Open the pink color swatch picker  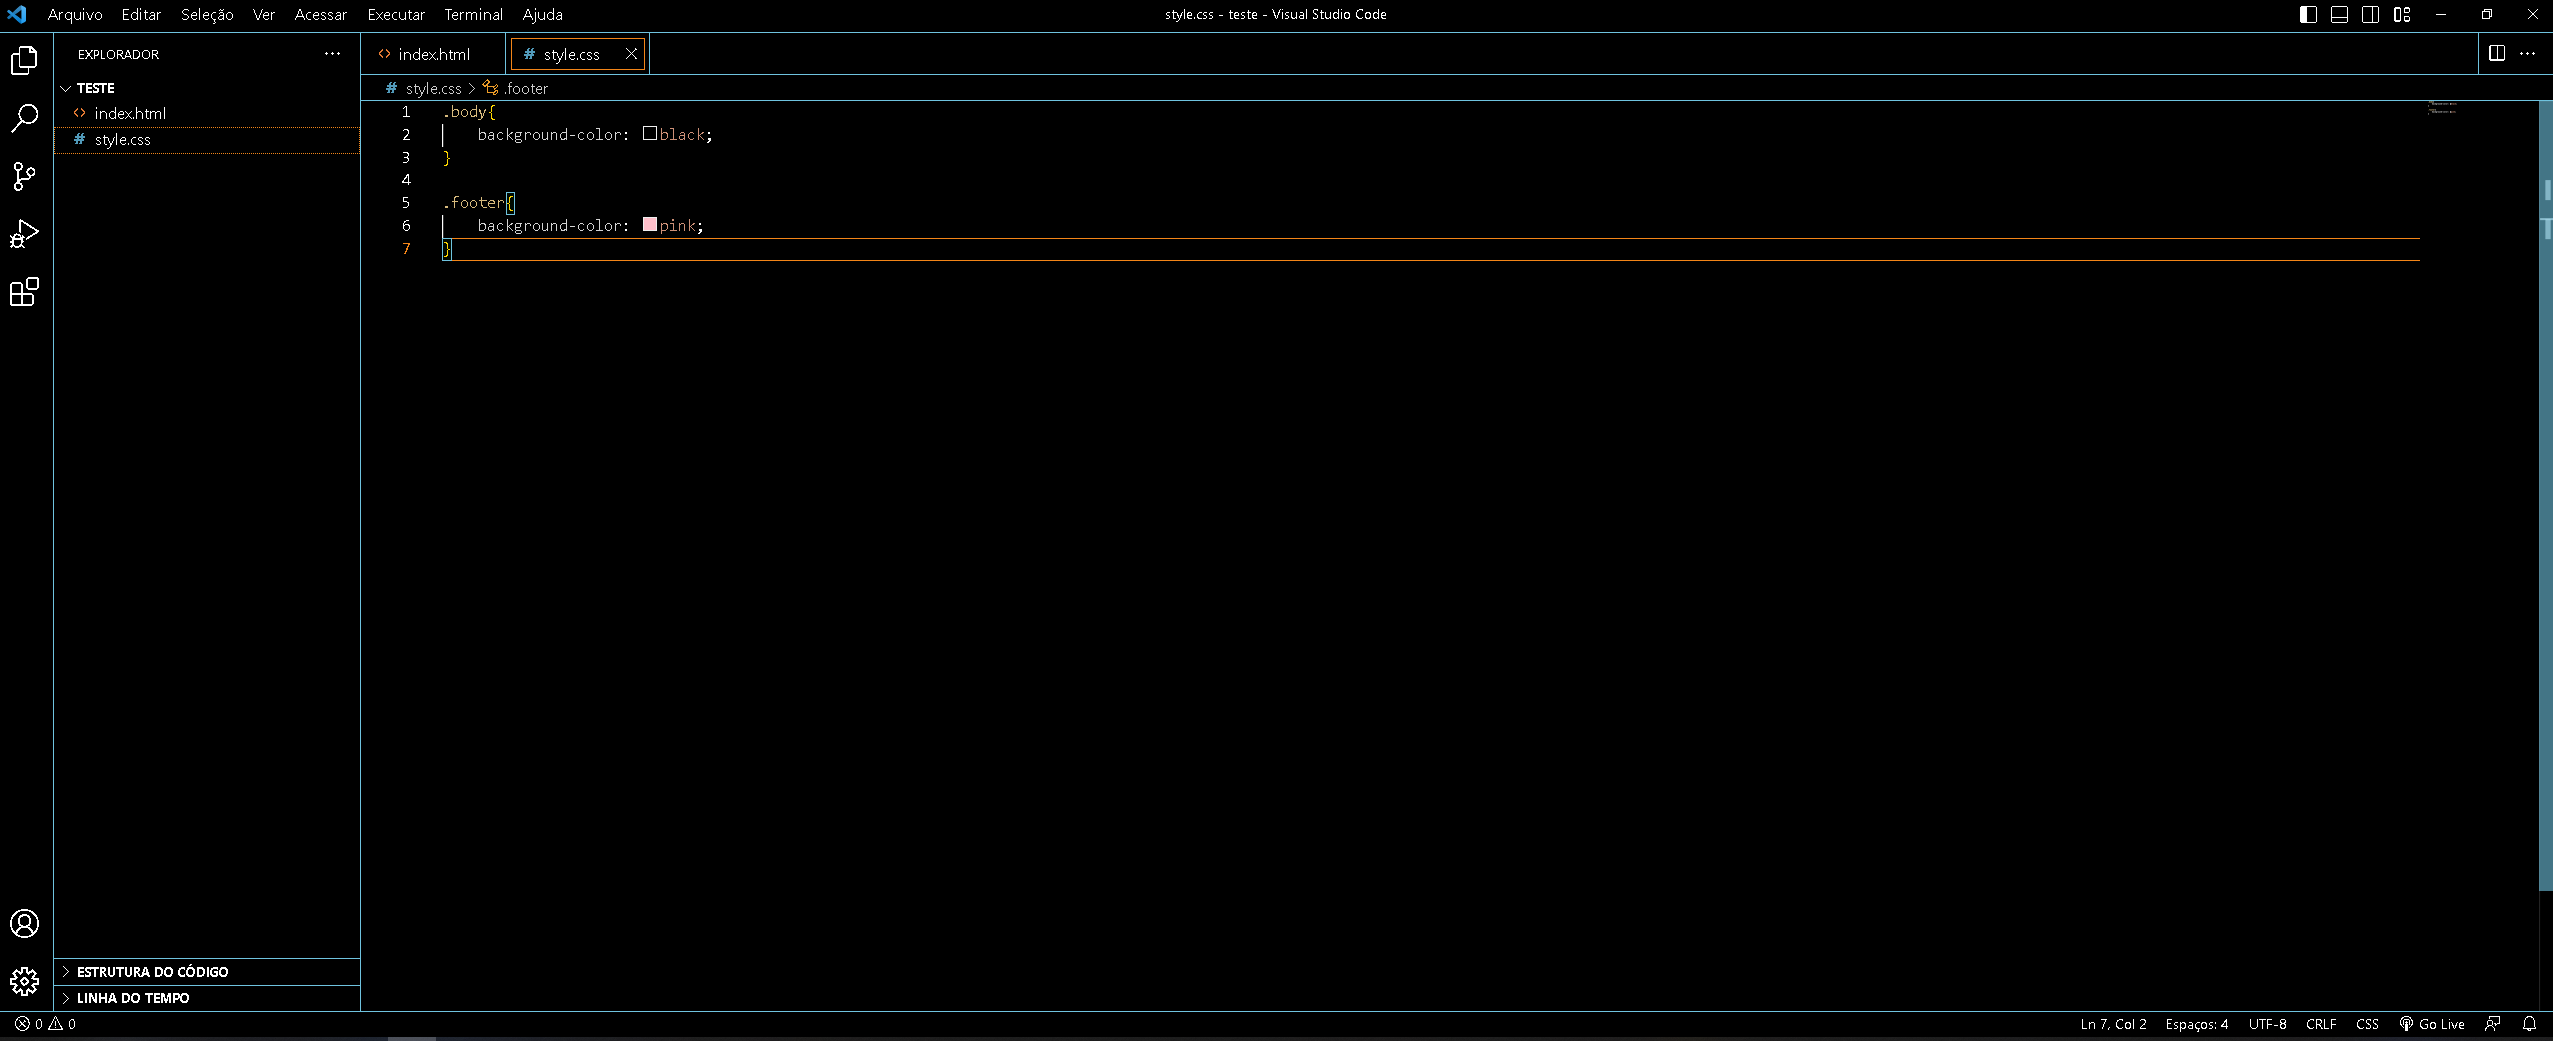pos(650,224)
